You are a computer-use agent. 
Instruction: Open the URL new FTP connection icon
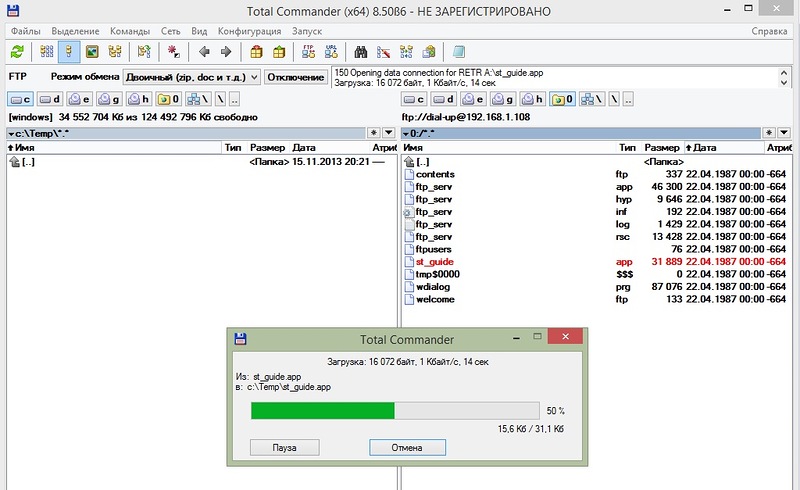coord(331,52)
